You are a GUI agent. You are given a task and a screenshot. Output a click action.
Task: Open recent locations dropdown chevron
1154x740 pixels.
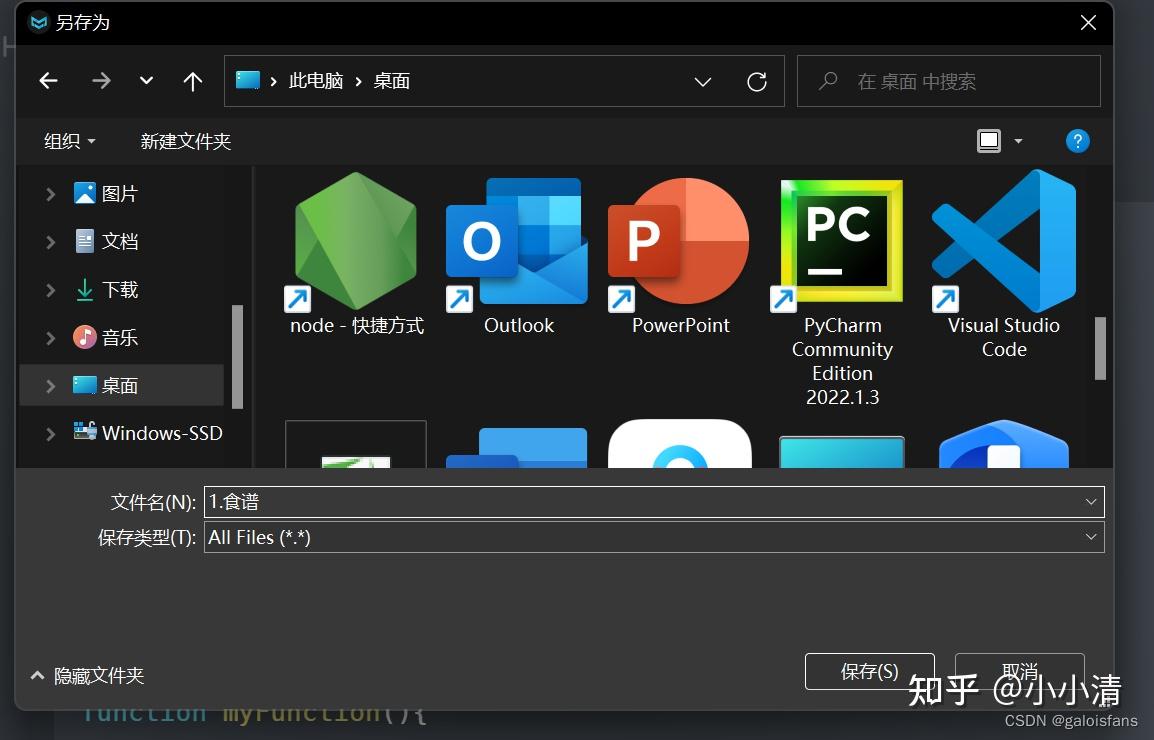(x=146, y=81)
